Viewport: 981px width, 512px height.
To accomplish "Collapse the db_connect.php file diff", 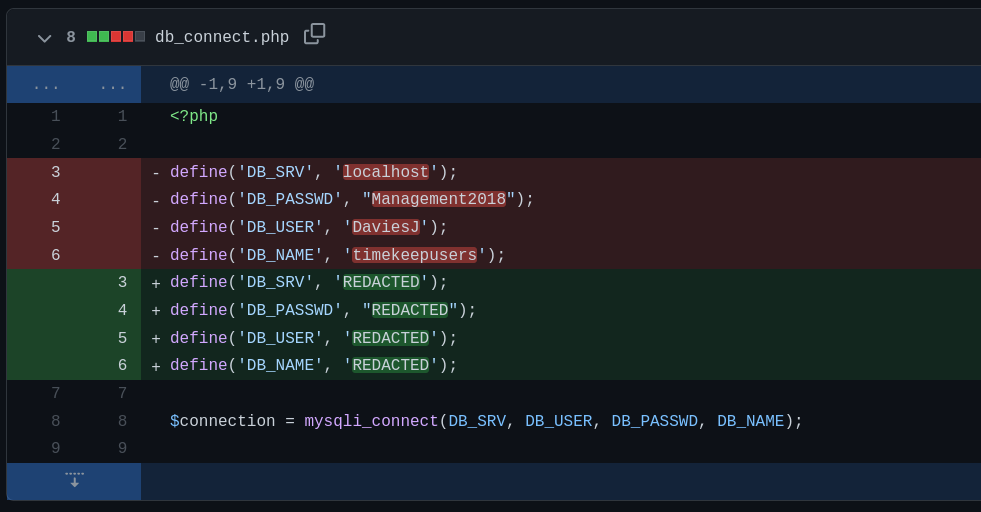I will point(44,38).
